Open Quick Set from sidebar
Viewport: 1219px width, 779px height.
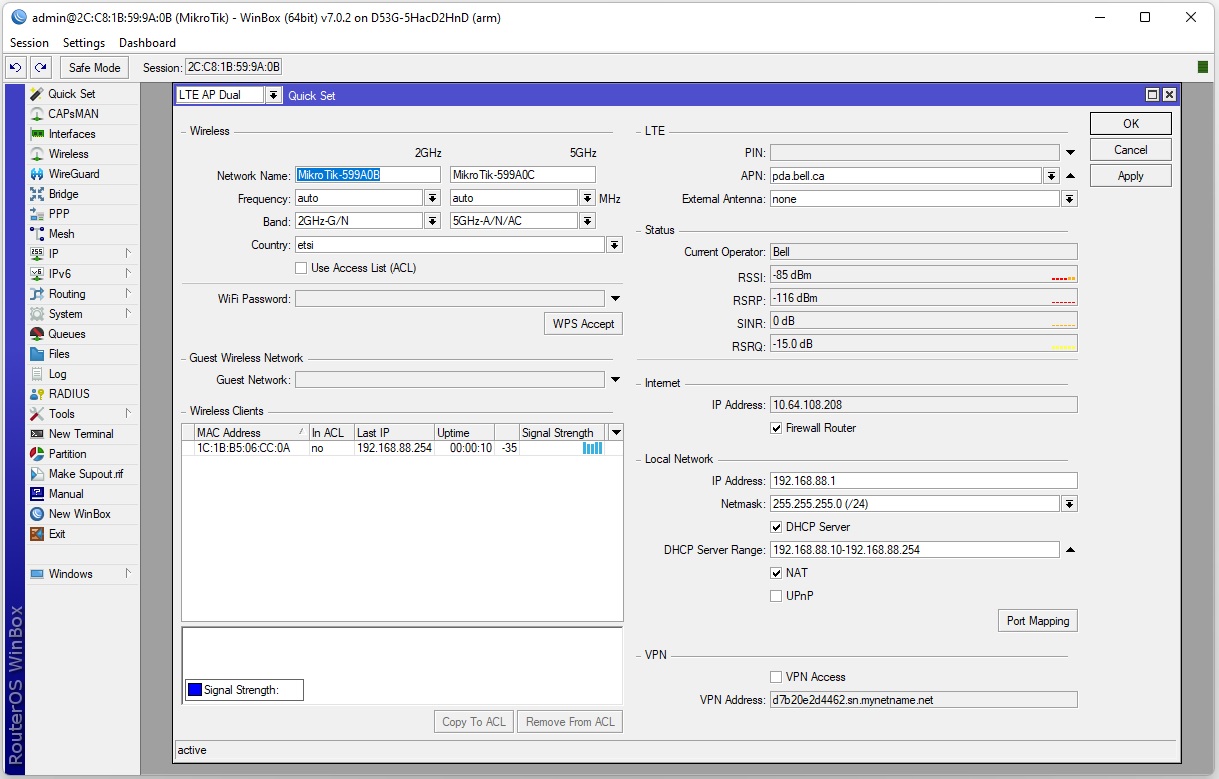[x=72, y=94]
